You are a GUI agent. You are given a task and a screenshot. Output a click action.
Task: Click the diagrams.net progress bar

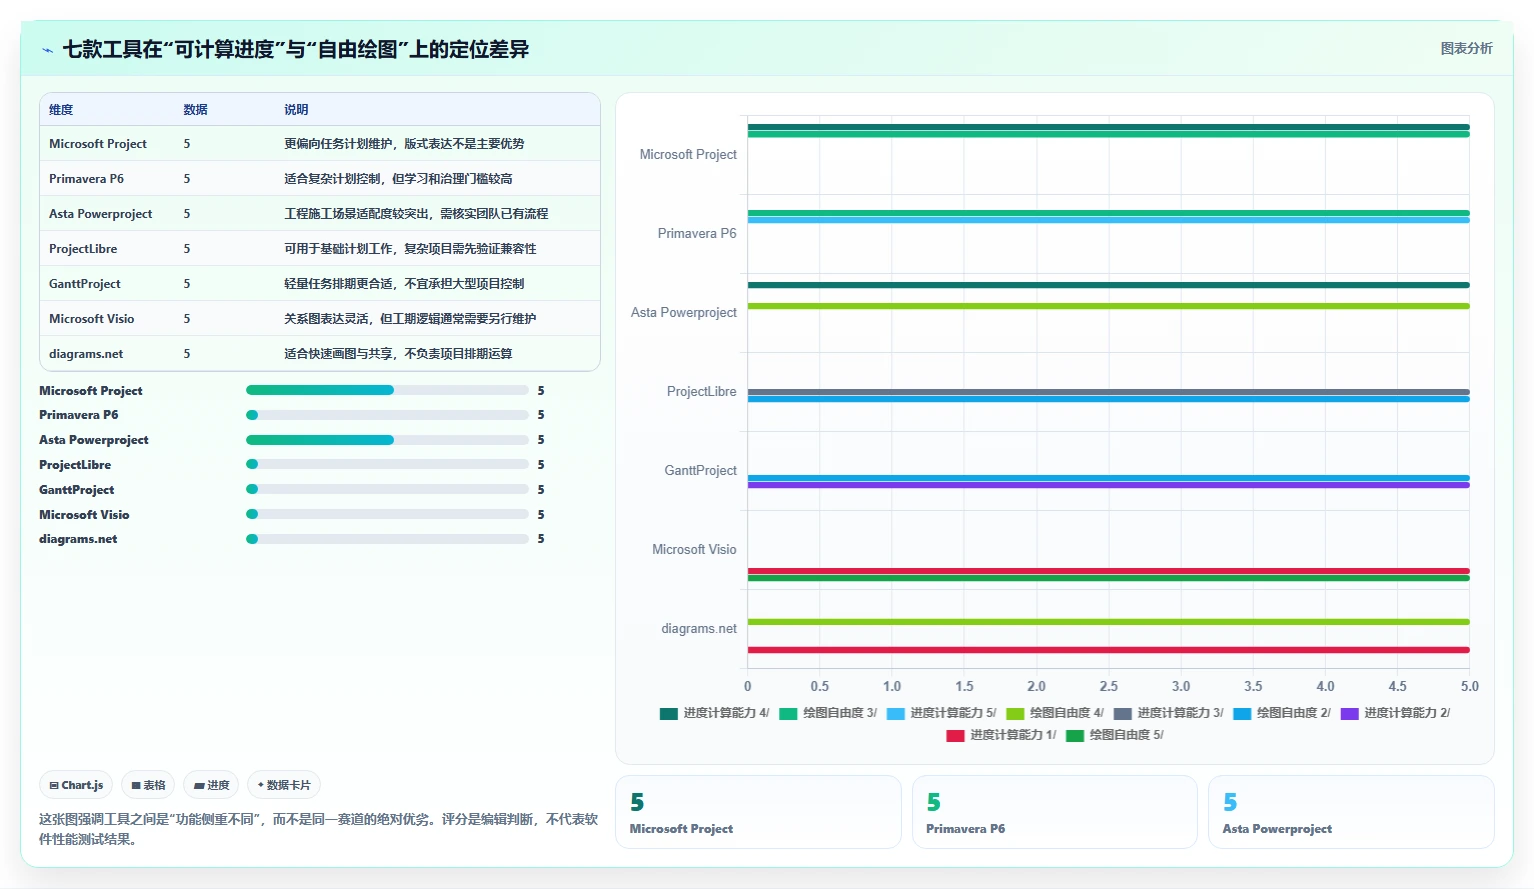pos(387,539)
